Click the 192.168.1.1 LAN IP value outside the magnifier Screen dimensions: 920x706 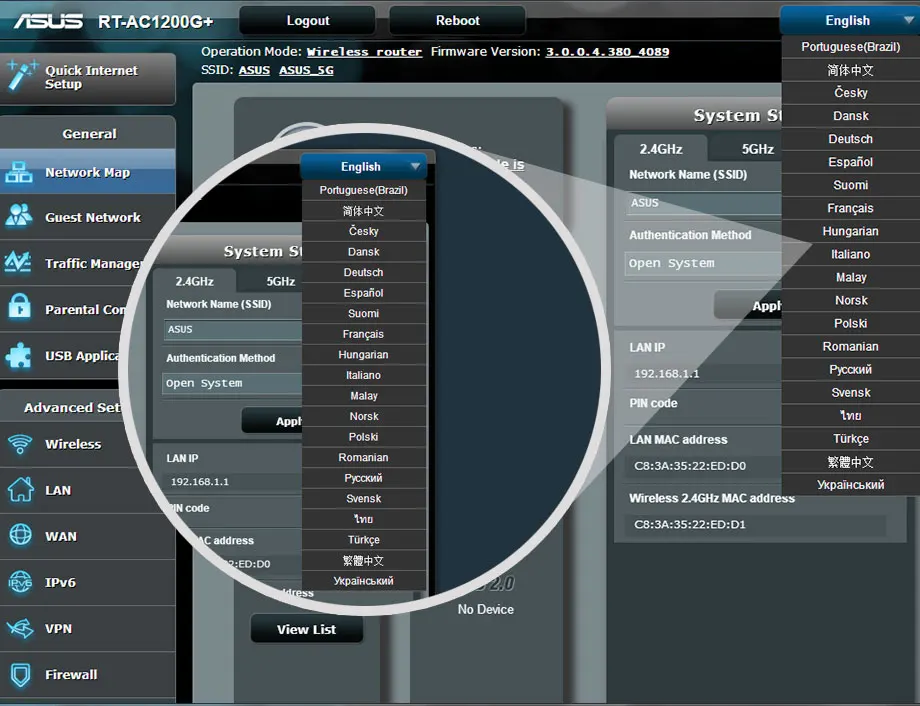coord(667,373)
